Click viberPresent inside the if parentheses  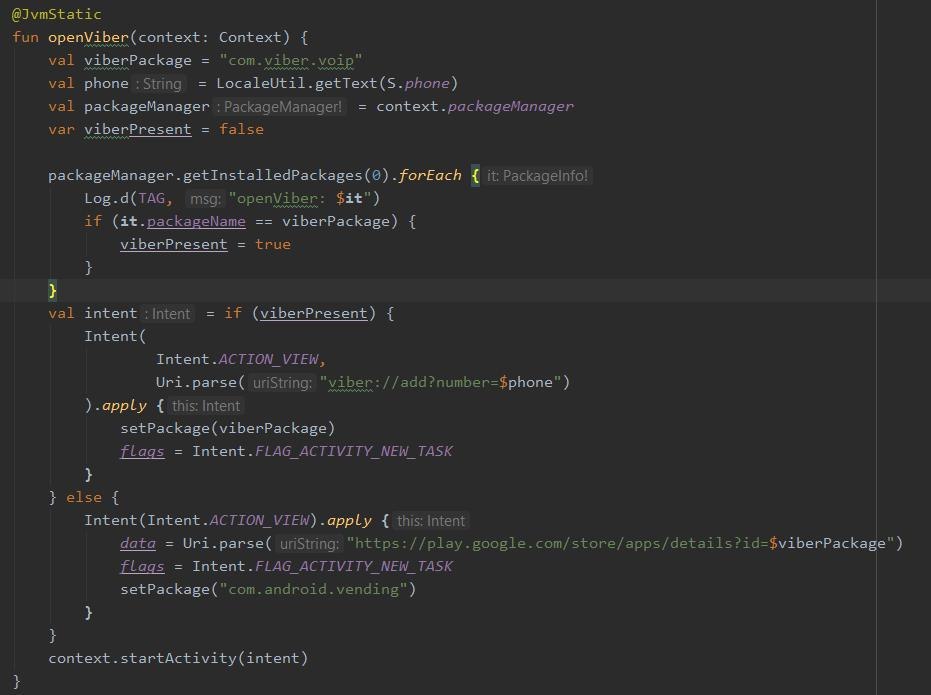tap(314, 313)
